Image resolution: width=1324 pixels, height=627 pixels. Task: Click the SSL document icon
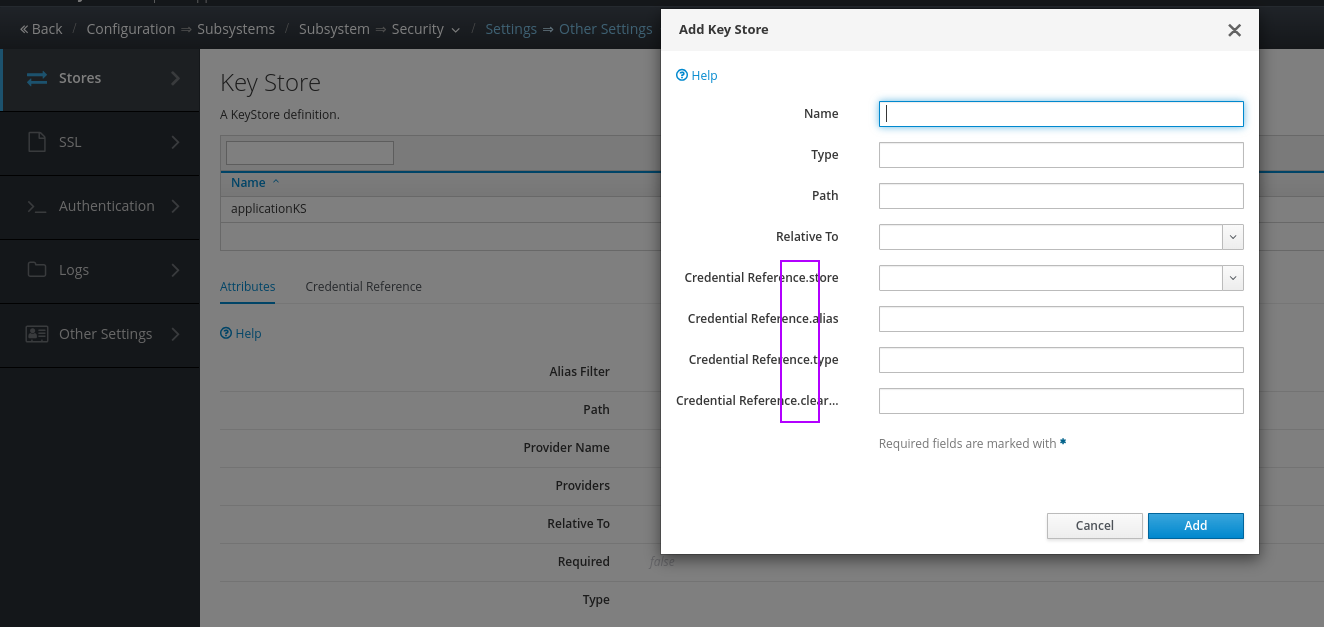(x=37, y=142)
